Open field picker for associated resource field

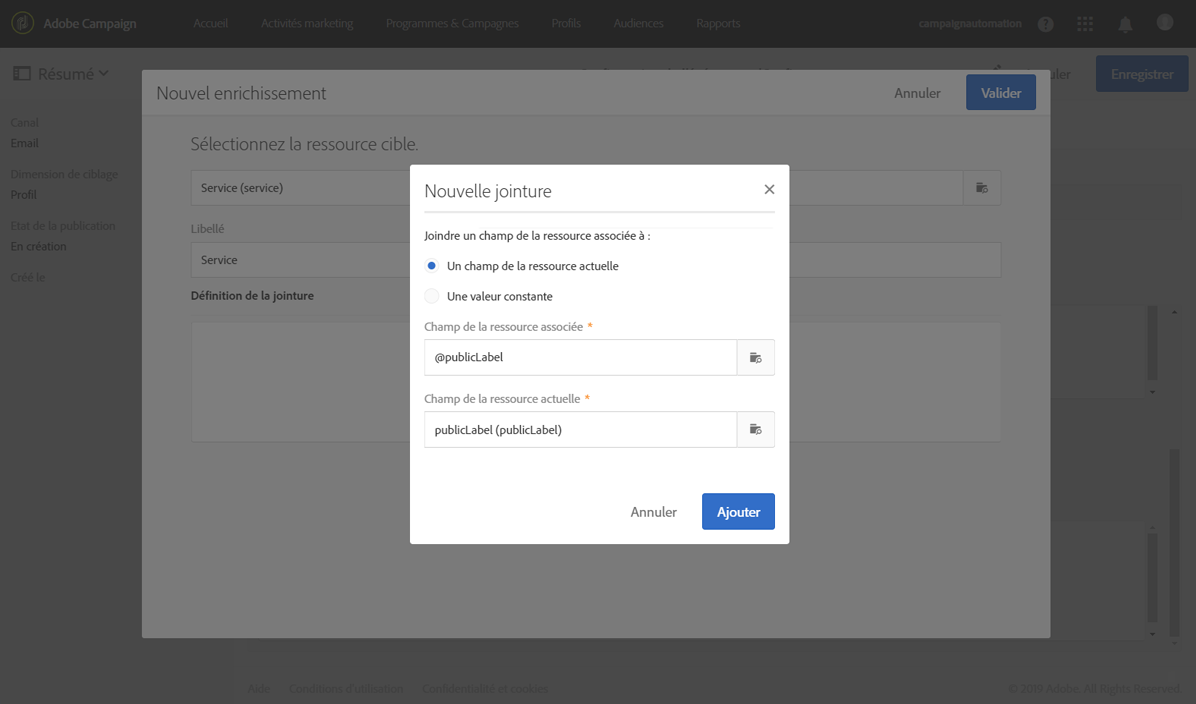click(x=756, y=357)
